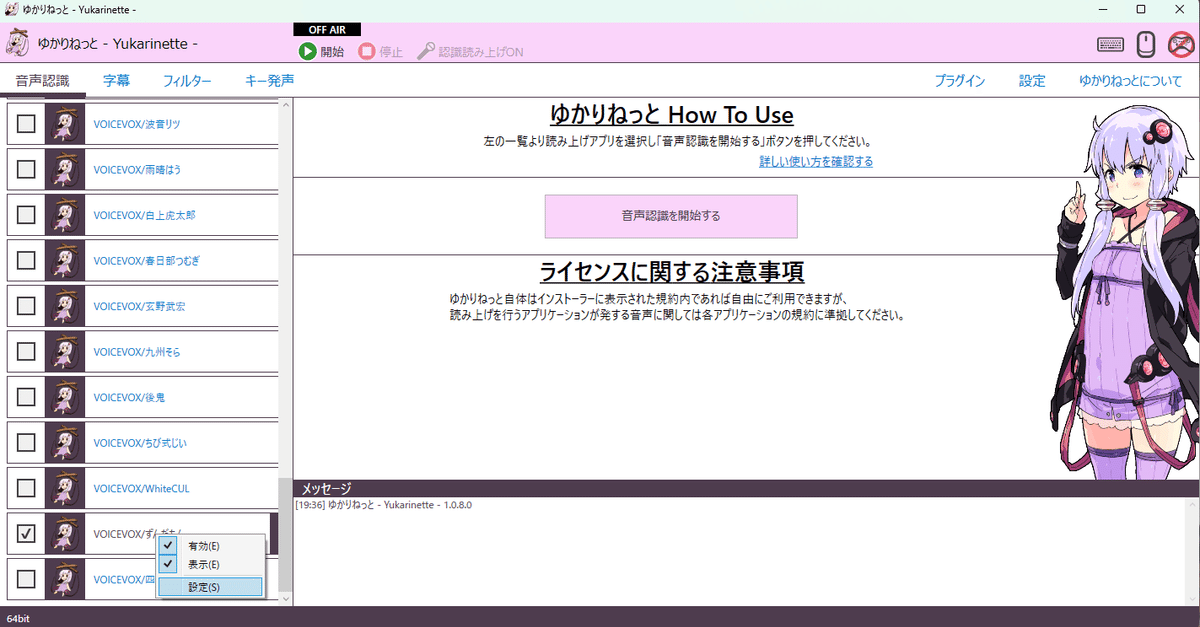Uncheck the checked VOICEVOX row checkbox

point(26,534)
